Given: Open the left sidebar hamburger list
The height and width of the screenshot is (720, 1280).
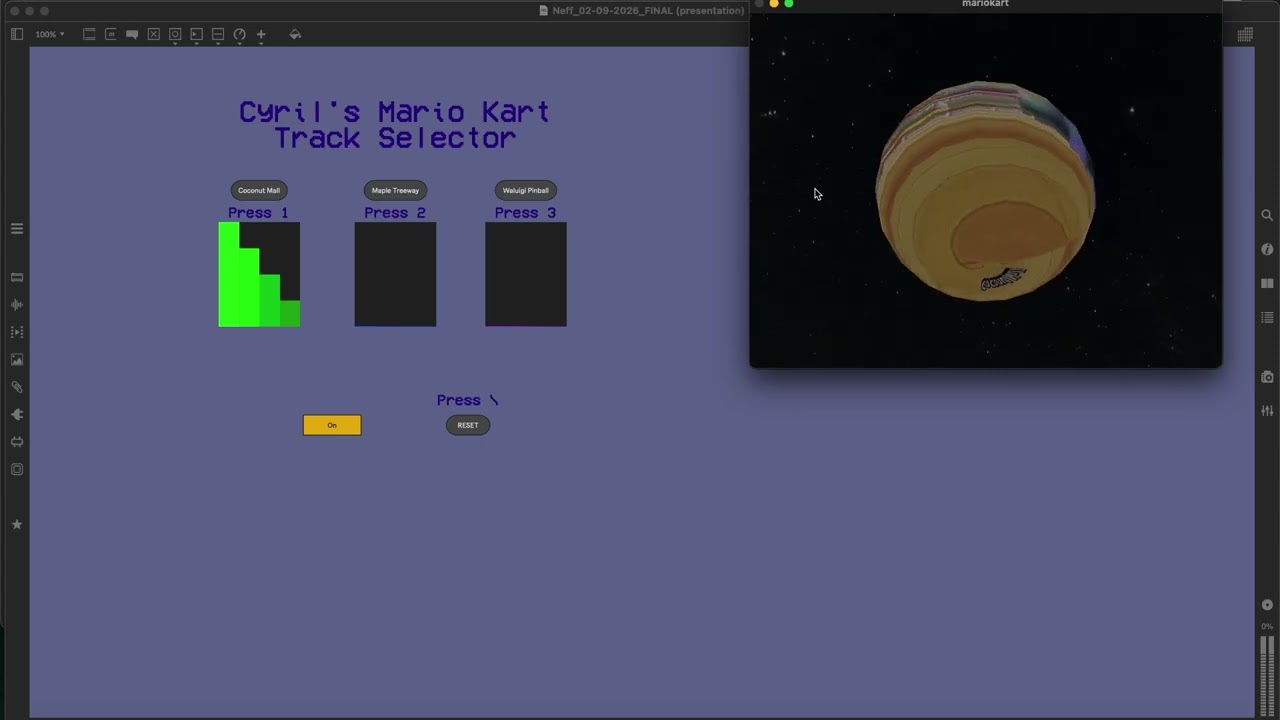Looking at the screenshot, I should tap(17, 229).
